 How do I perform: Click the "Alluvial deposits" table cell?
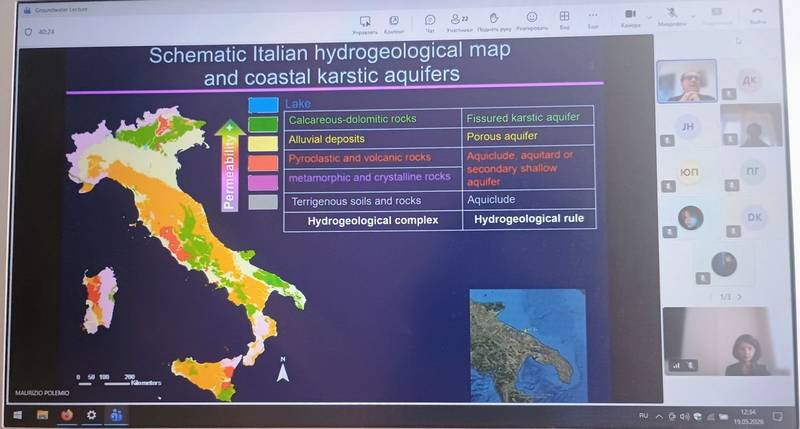tap(372, 139)
